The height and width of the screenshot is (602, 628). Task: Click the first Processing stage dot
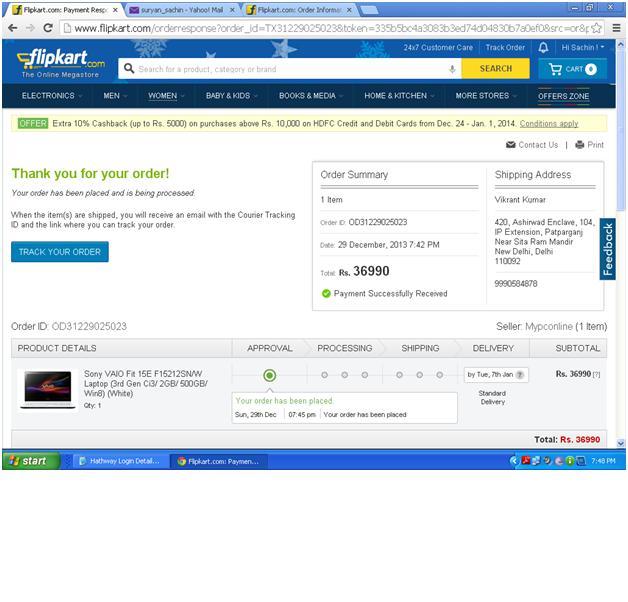[324, 375]
